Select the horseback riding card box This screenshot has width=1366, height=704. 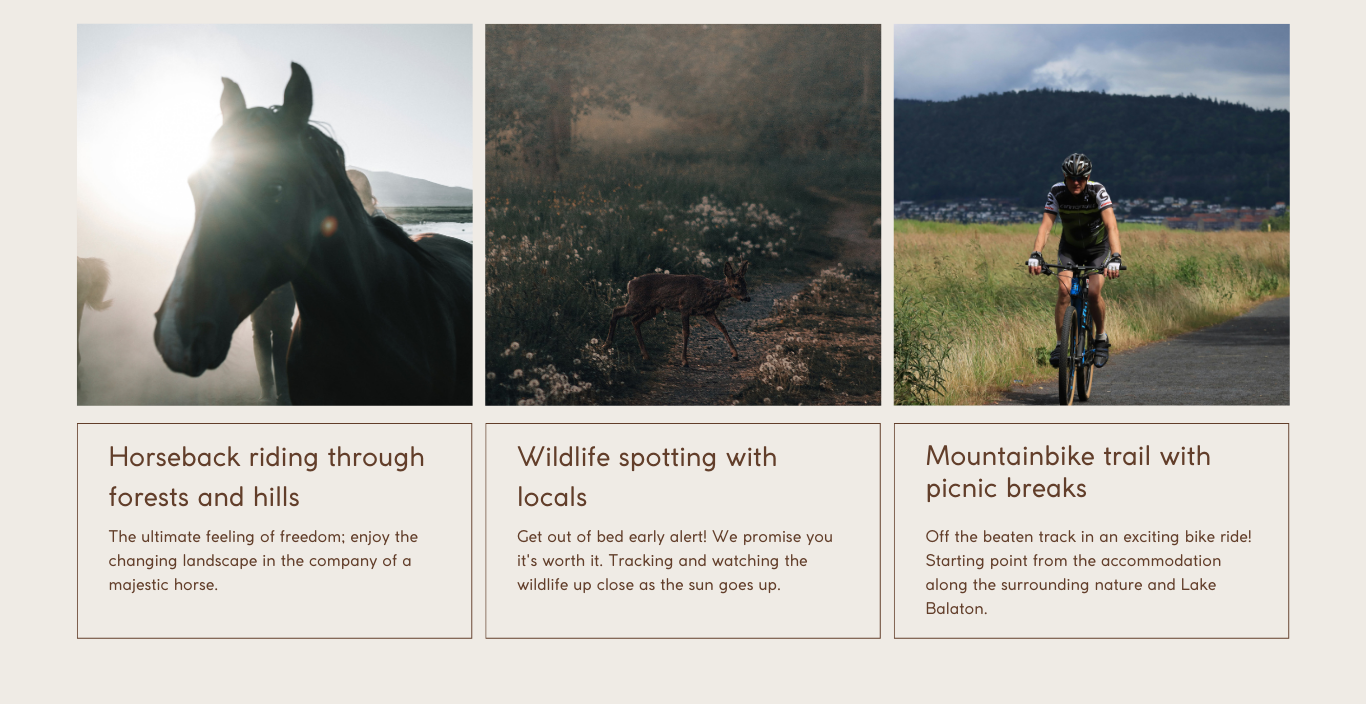(x=275, y=531)
